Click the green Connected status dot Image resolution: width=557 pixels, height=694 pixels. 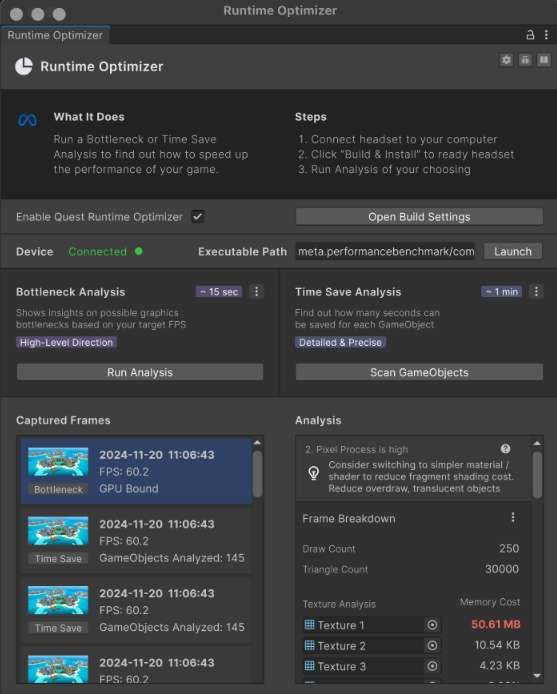[x=139, y=251]
